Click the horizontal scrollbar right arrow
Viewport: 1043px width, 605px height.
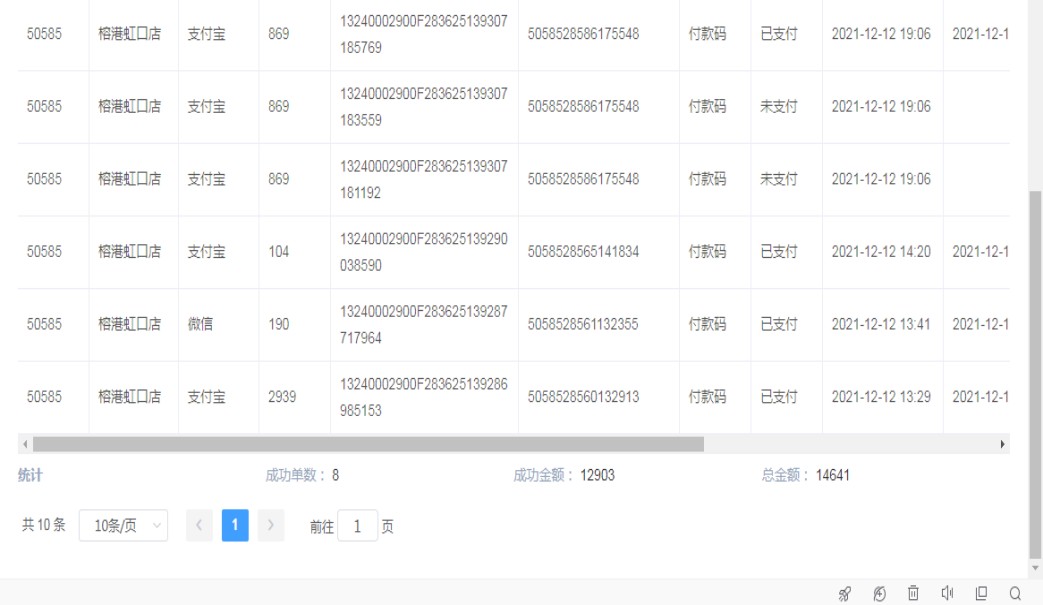[1003, 444]
